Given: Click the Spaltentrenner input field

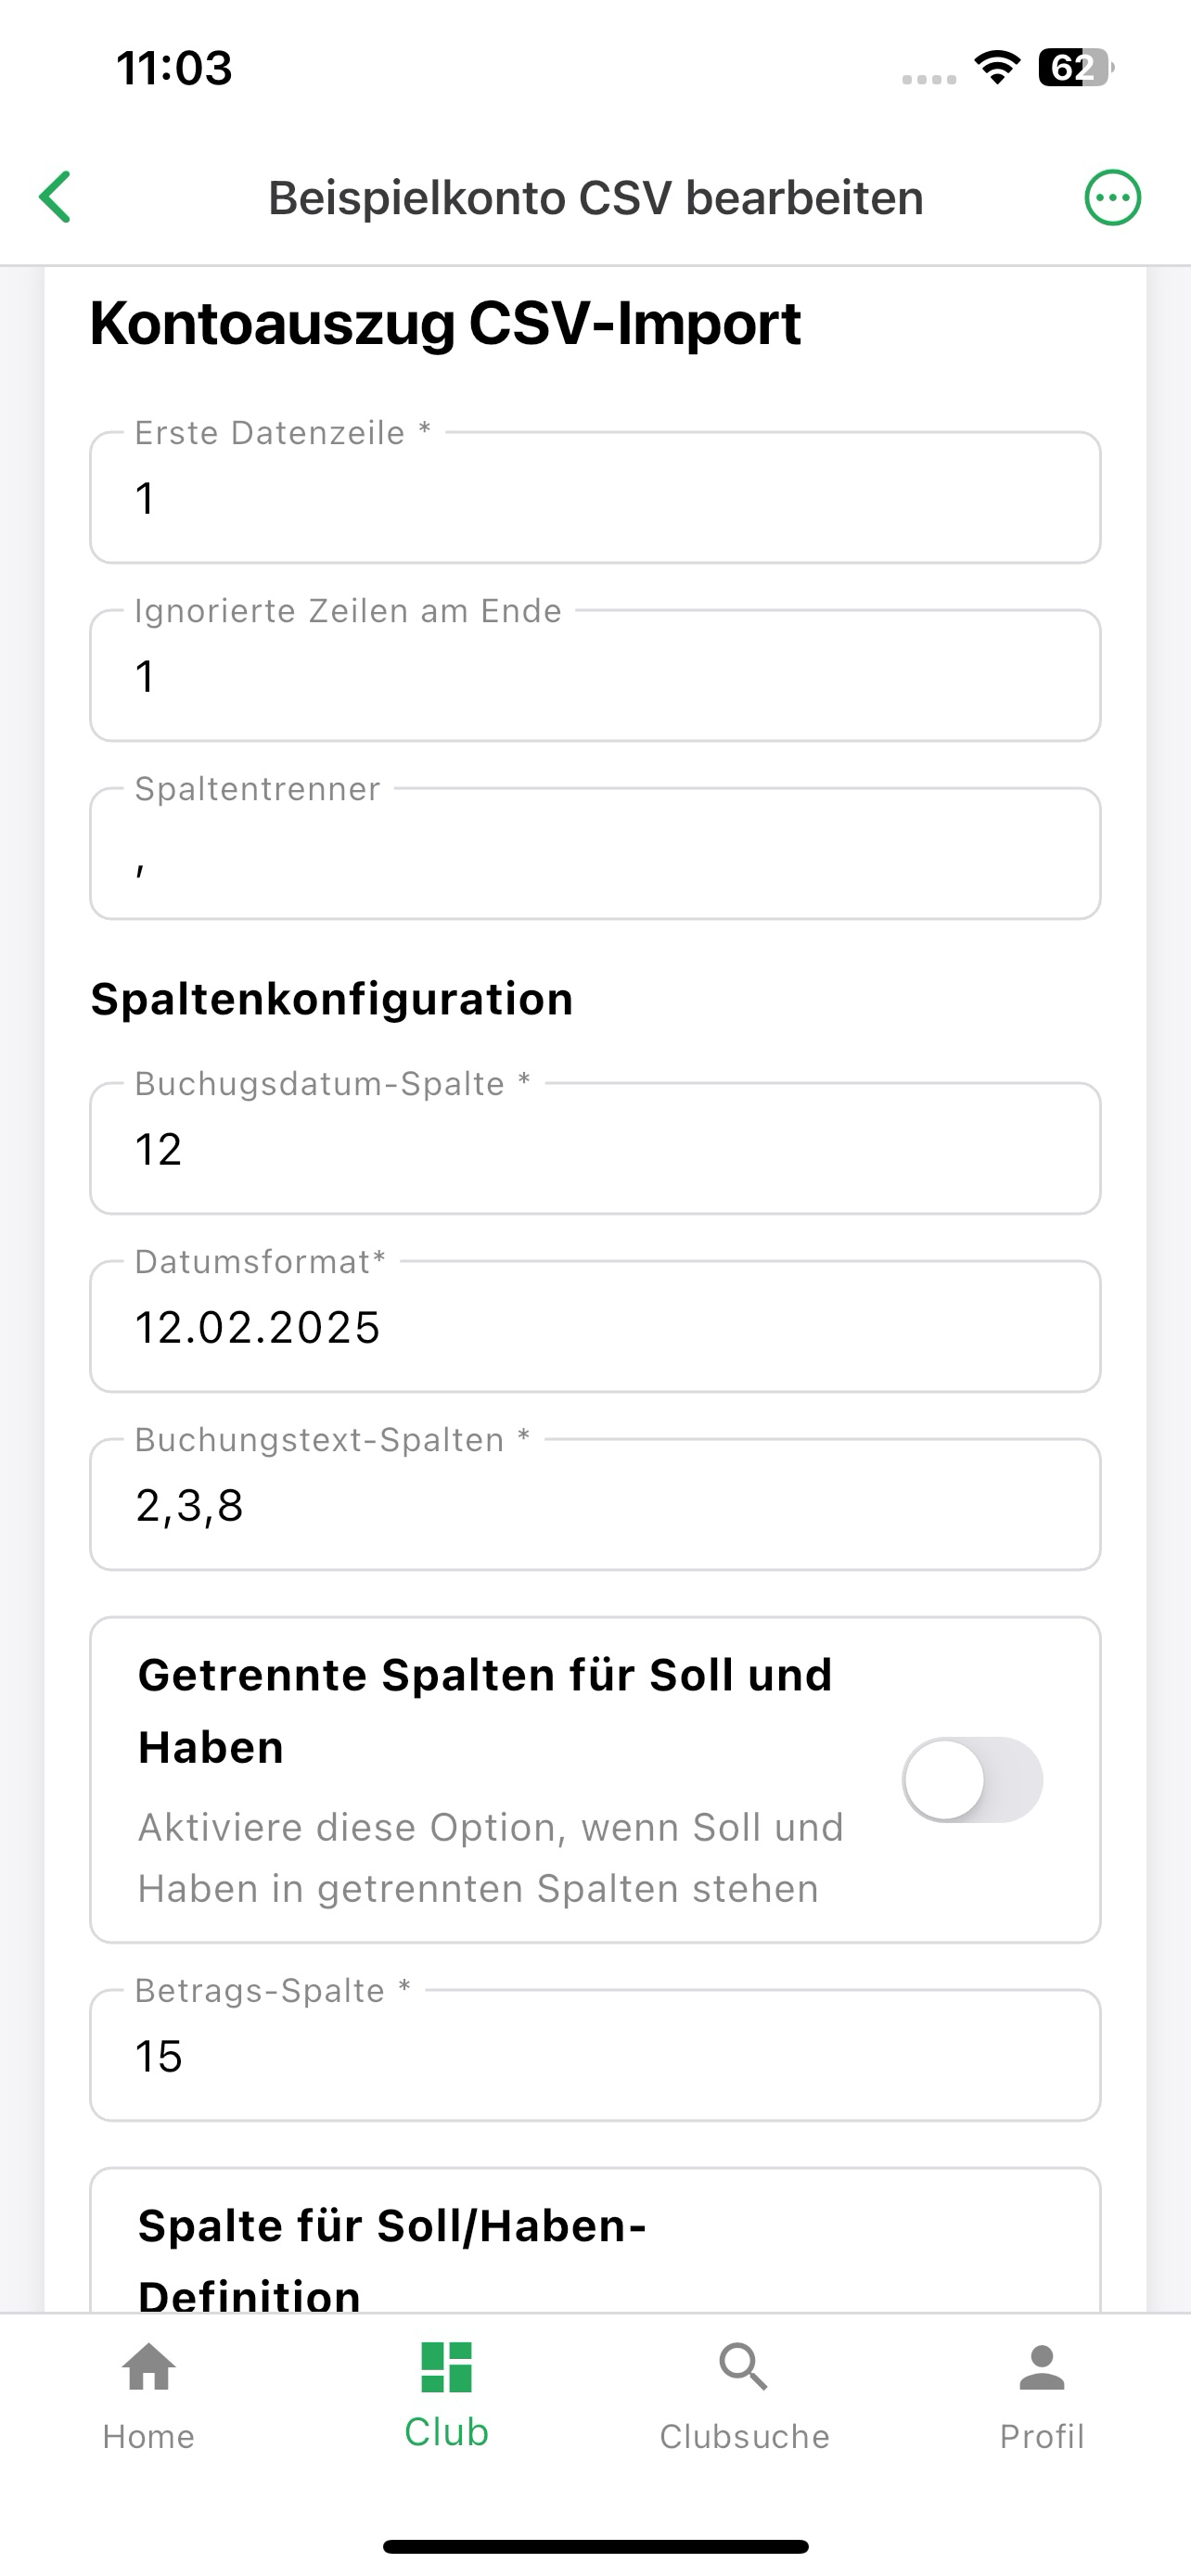Looking at the screenshot, I should 595,853.
